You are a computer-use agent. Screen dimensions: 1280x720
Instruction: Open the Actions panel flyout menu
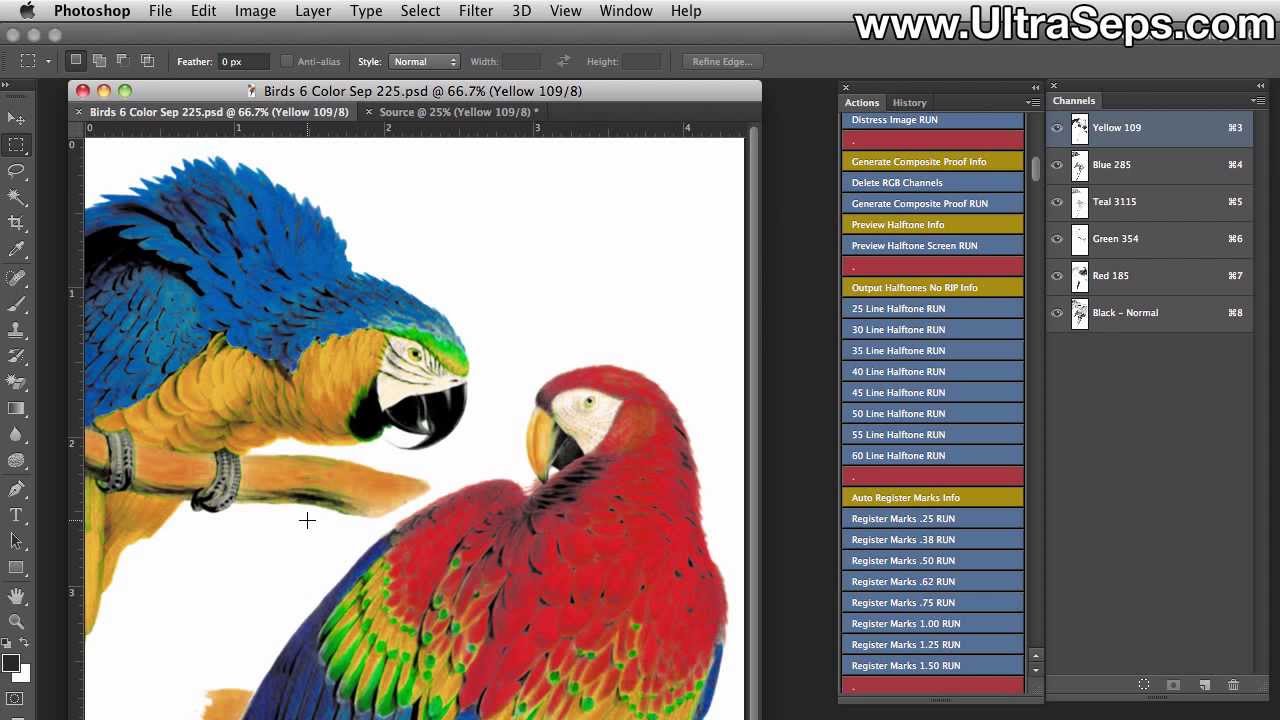pyautogui.click(x=1031, y=102)
